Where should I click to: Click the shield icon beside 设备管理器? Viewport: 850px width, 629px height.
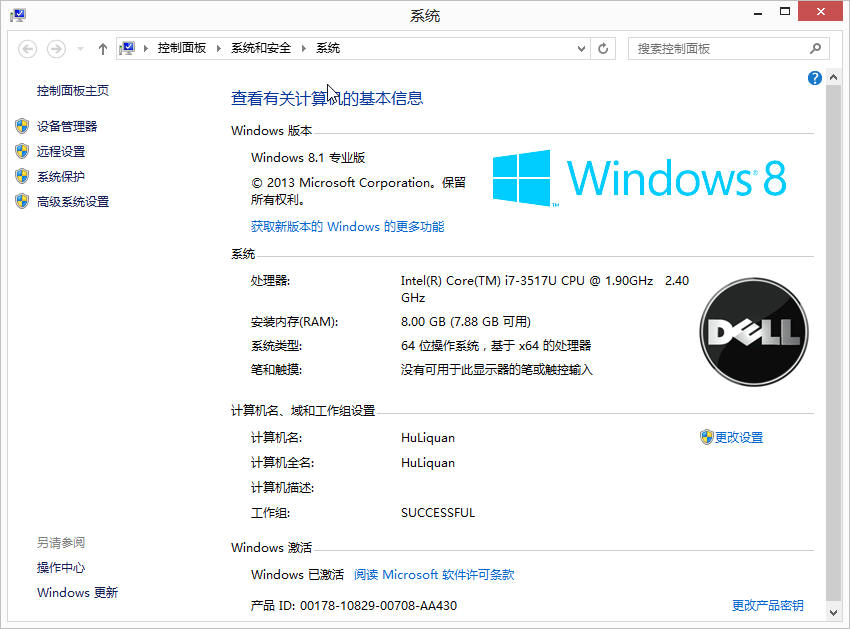click(x=22, y=126)
